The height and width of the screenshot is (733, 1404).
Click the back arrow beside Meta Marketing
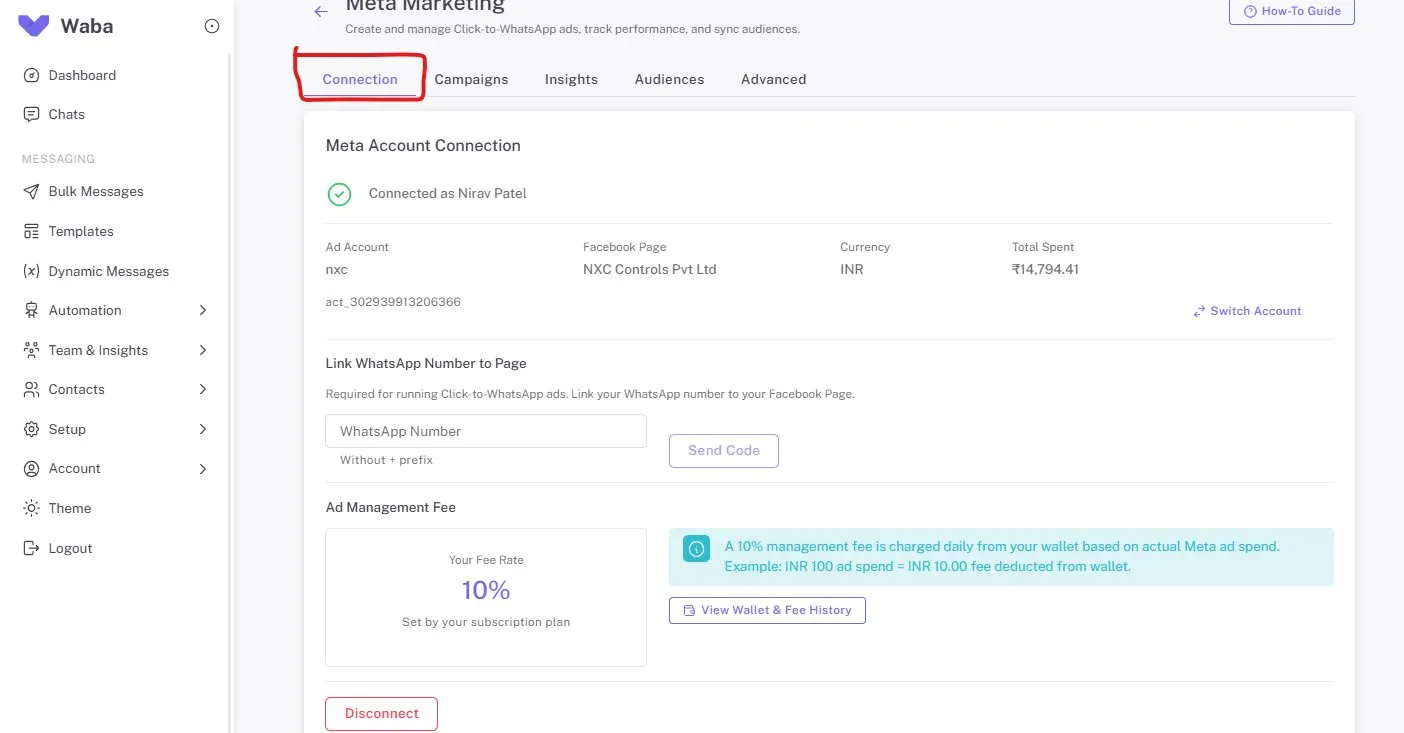[320, 11]
